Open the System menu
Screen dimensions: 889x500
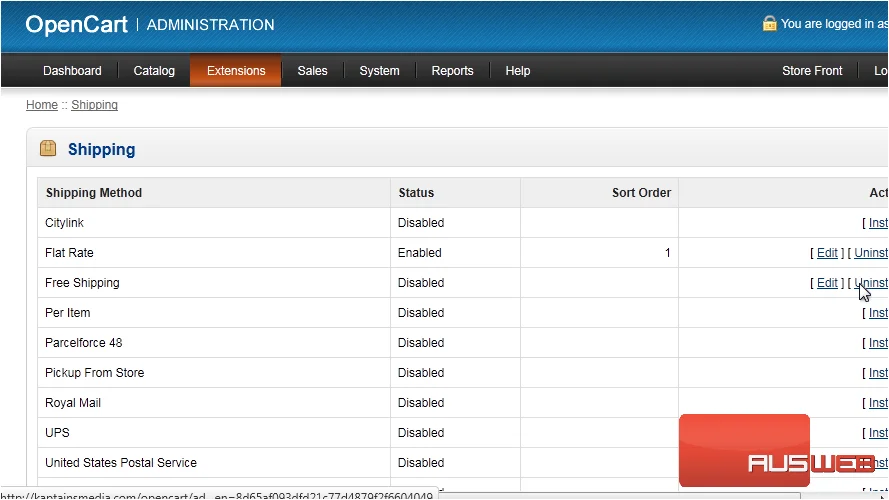click(379, 71)
